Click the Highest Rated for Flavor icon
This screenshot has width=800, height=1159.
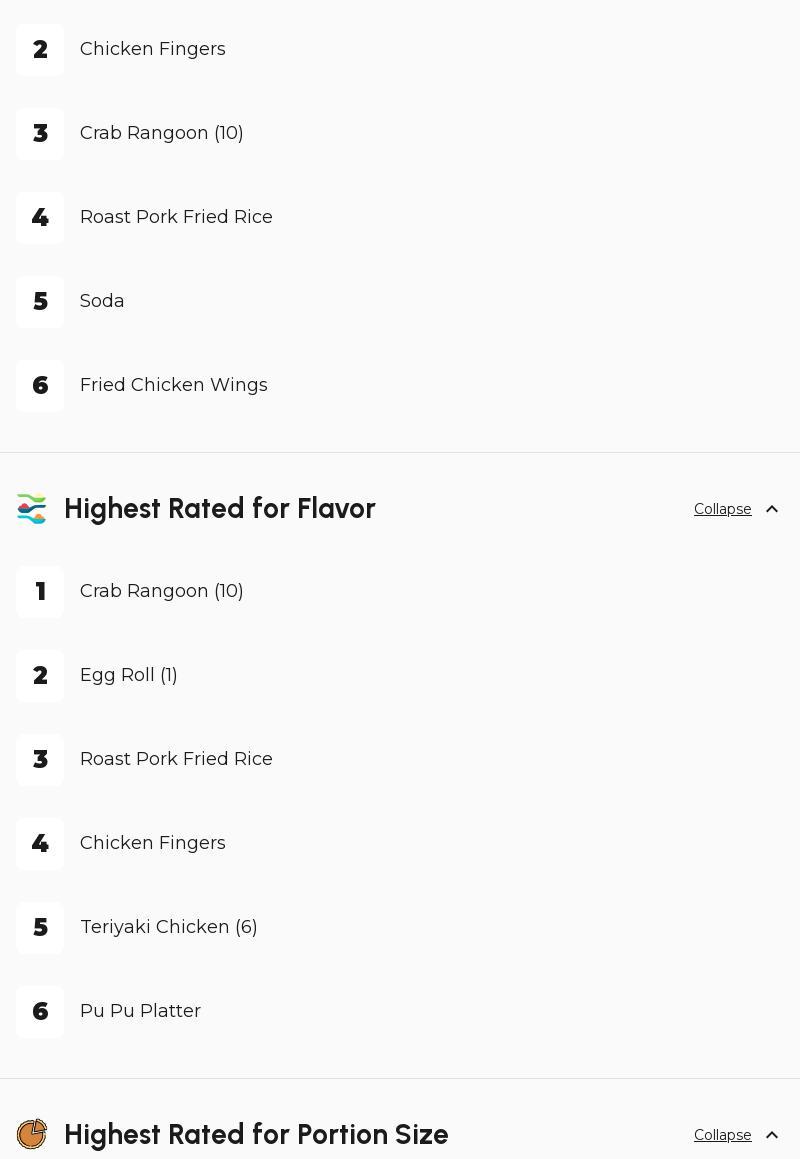point(32,509)
